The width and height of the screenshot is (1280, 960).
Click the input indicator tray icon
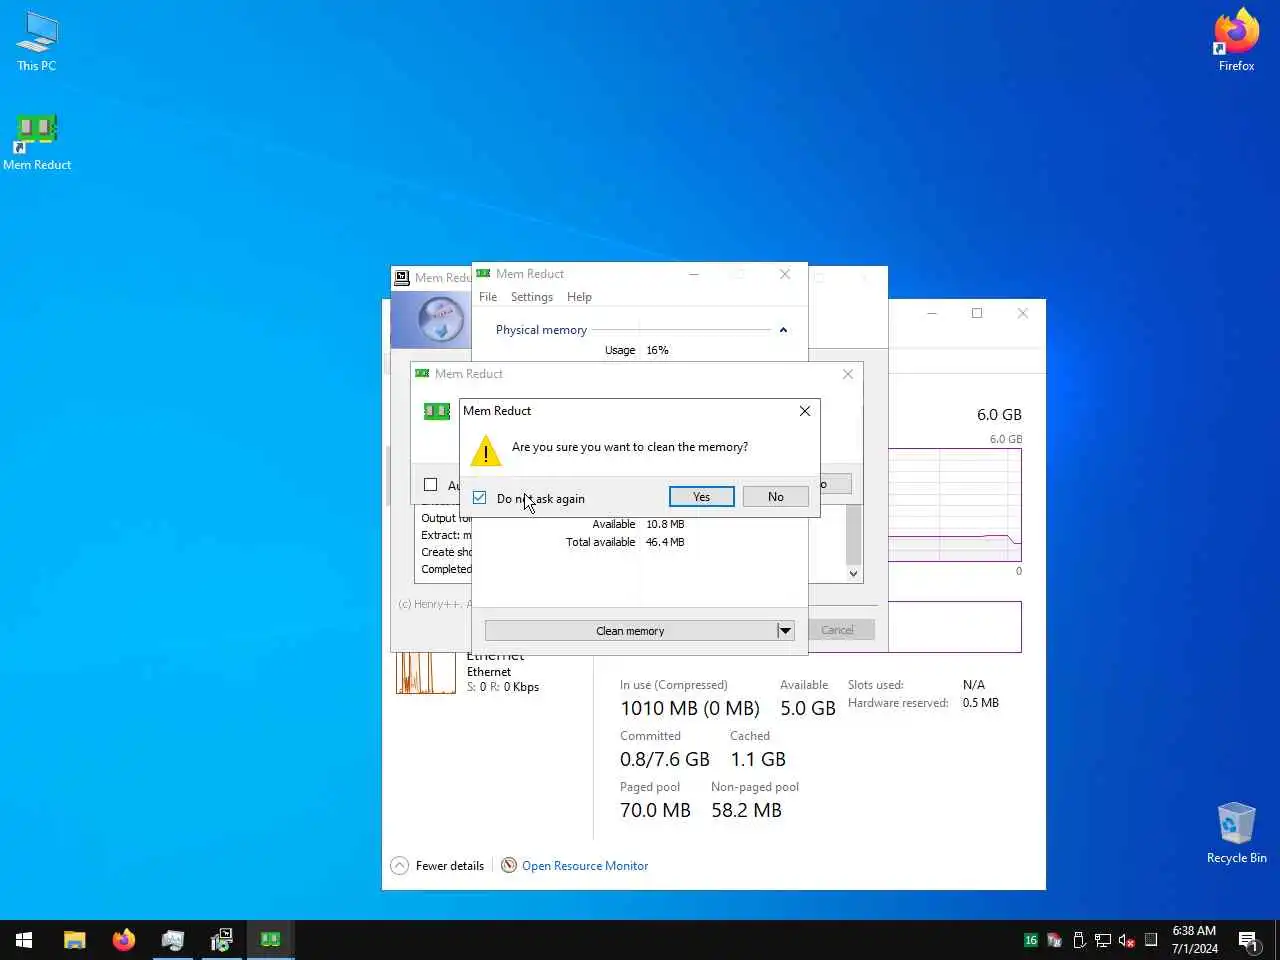pyautogui.click(x=1151, y=940)
